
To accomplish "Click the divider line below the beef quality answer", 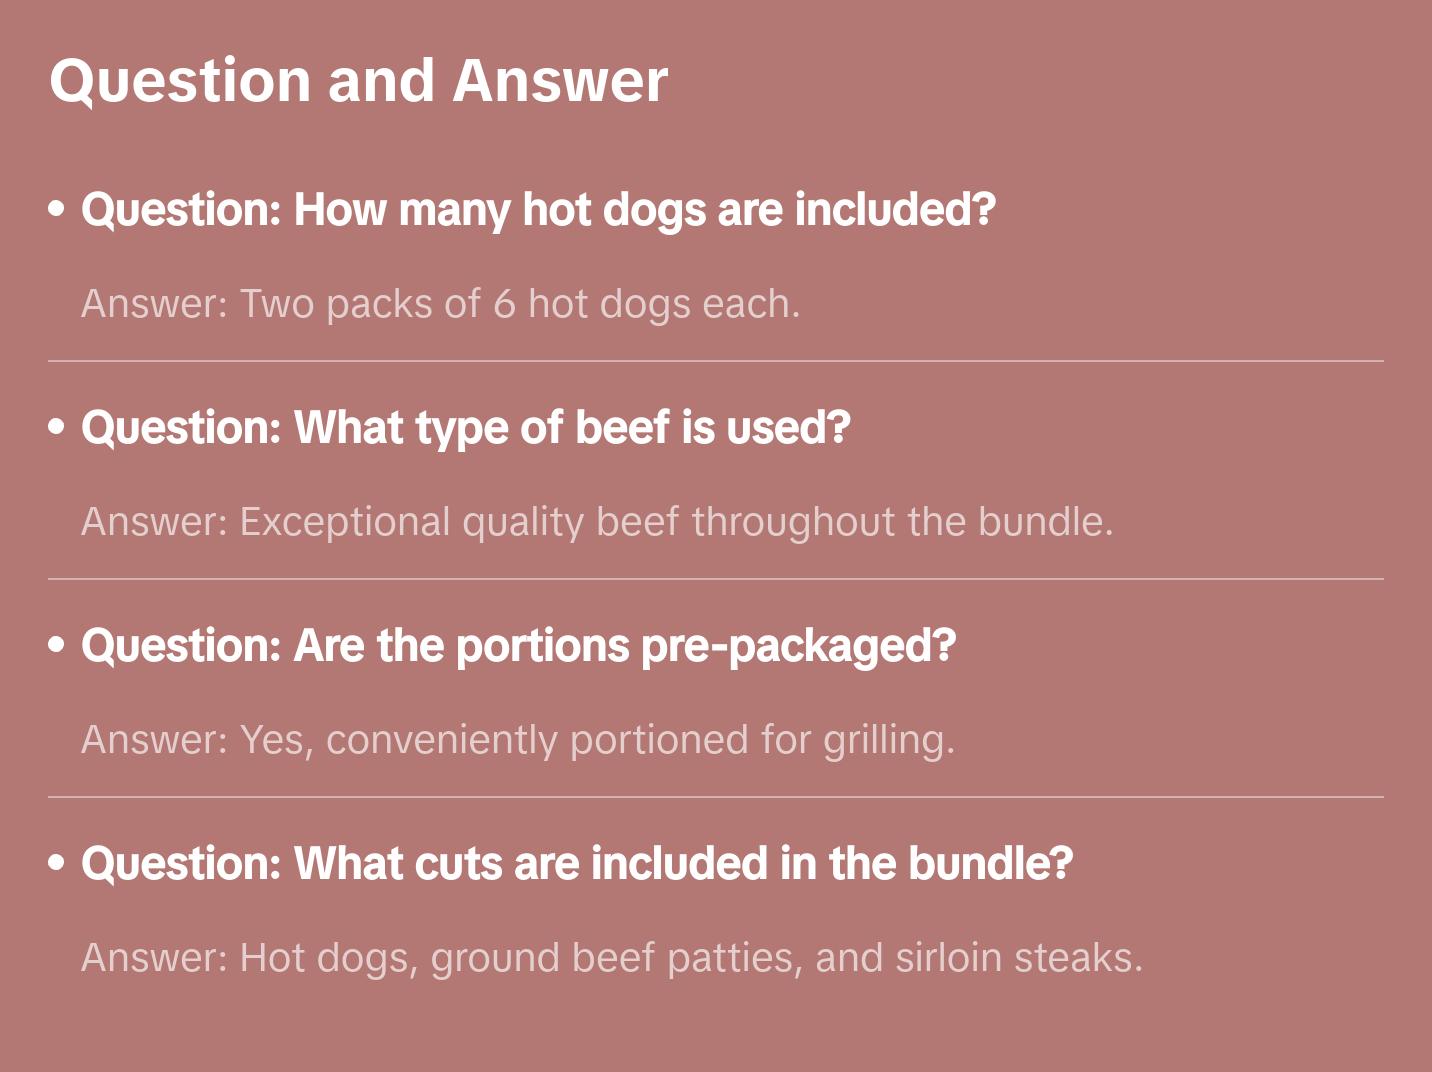I will tap(716, 579).
